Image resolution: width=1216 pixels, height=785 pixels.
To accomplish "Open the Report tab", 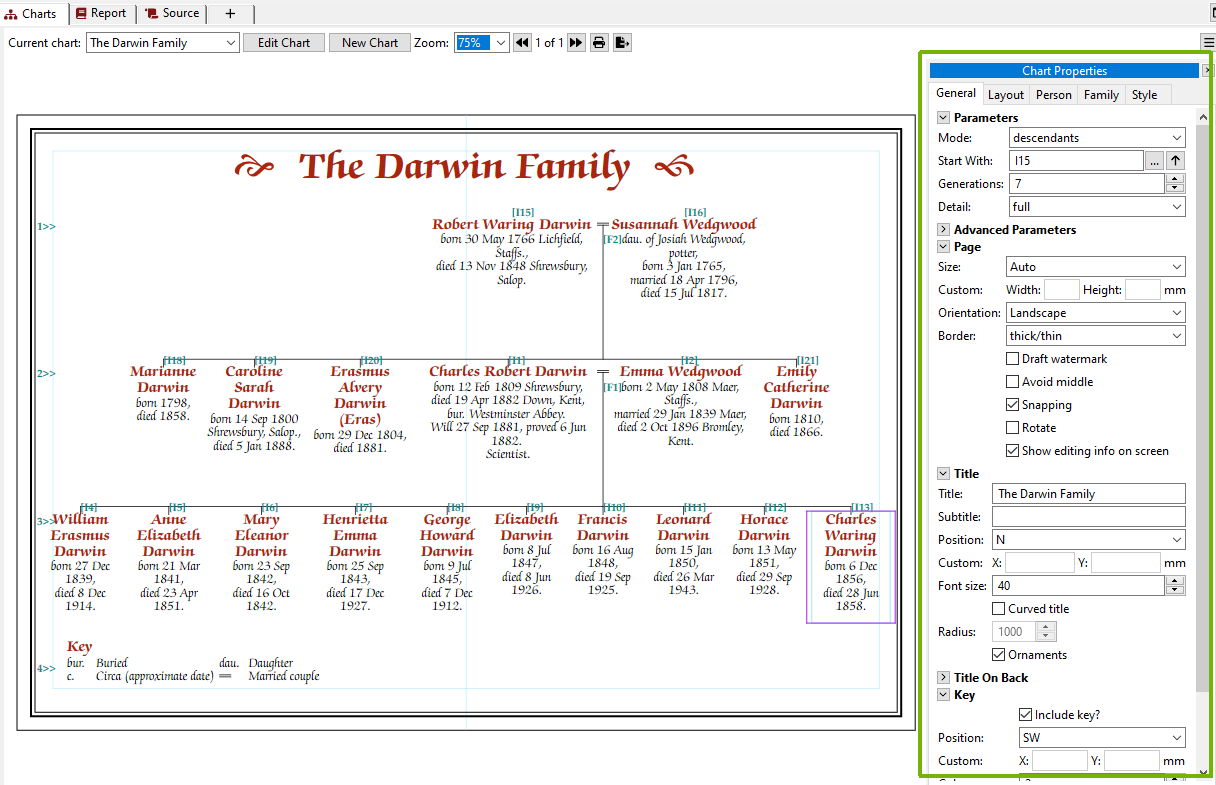I will [x=100, y=13].
